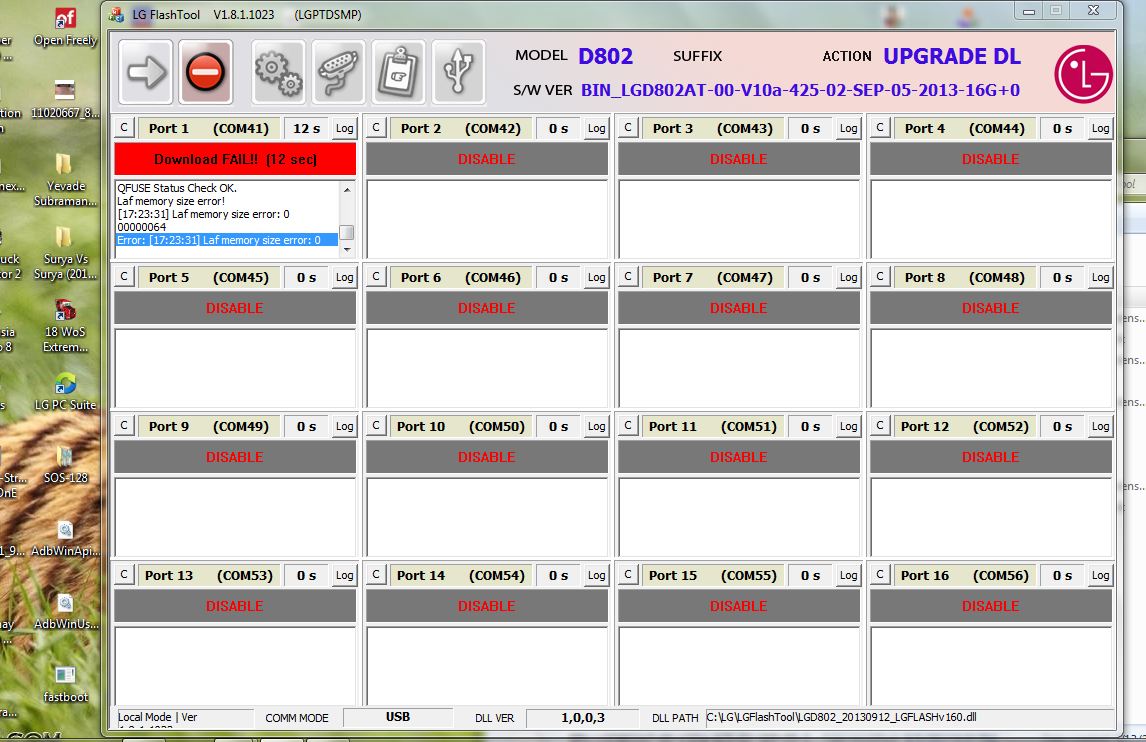Viewport: 1146px width, 742px height.
Task: Open serial port connector settings icon
Action: [x=338, y=72]
